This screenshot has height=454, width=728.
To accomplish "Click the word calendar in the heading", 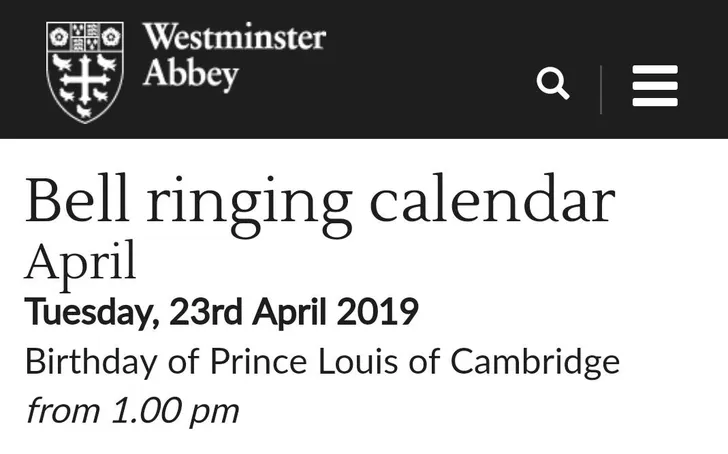I will tap(493, 200).
